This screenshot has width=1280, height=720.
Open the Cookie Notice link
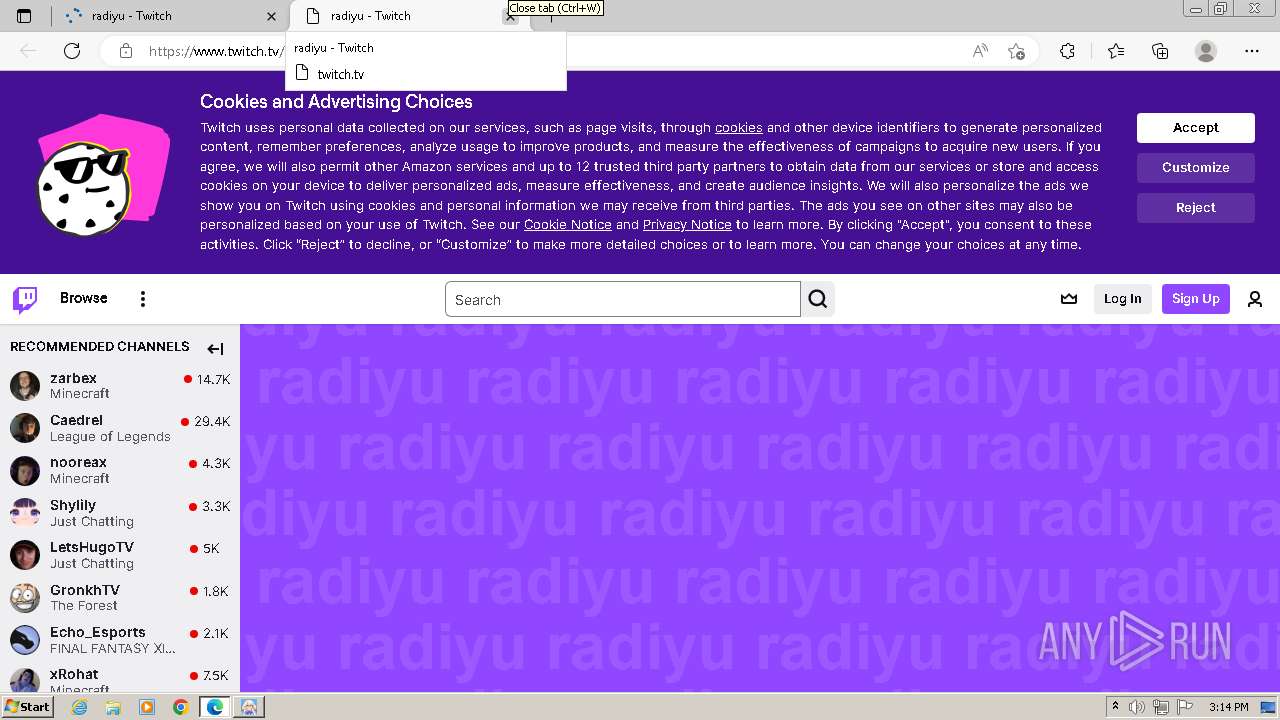coord(567,225)
